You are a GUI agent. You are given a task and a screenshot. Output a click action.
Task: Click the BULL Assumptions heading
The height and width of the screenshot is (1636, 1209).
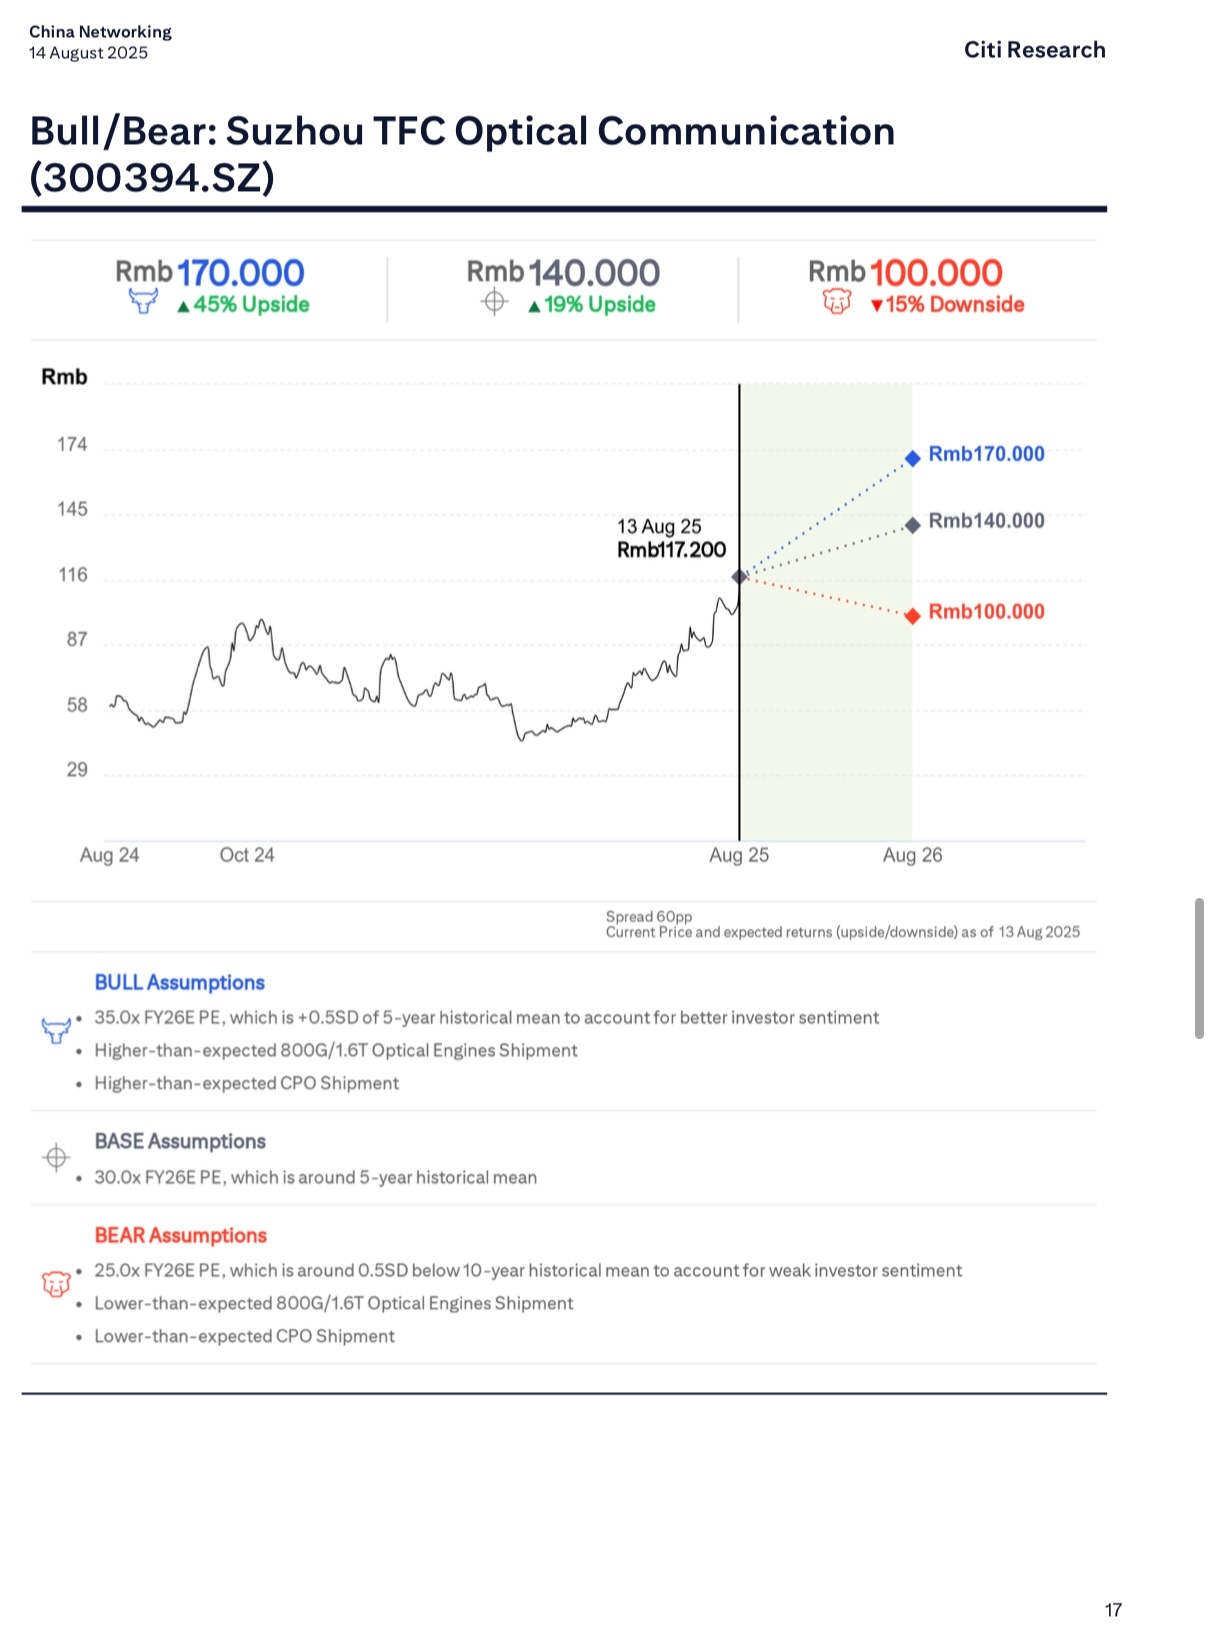pos(180,982)
